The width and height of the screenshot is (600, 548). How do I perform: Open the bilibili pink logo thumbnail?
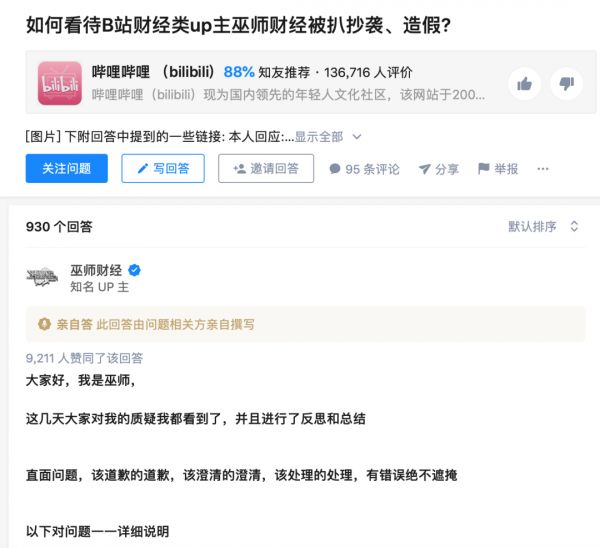pyautogui.click(x=59, y=83)
